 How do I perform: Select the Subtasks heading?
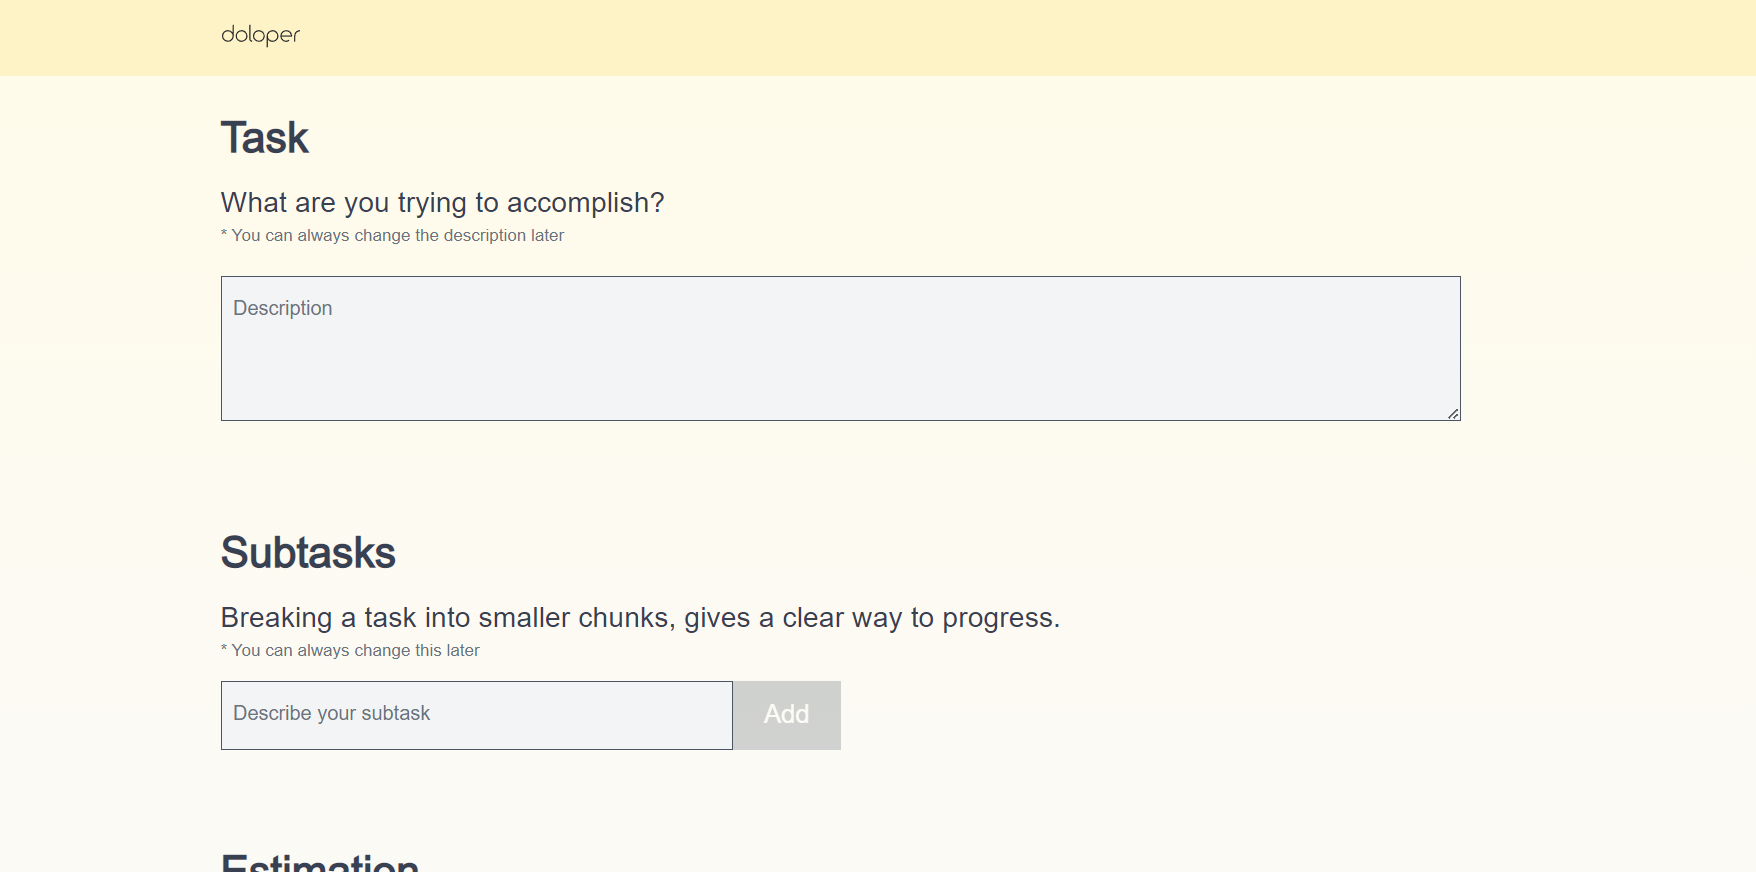point(308,553)
